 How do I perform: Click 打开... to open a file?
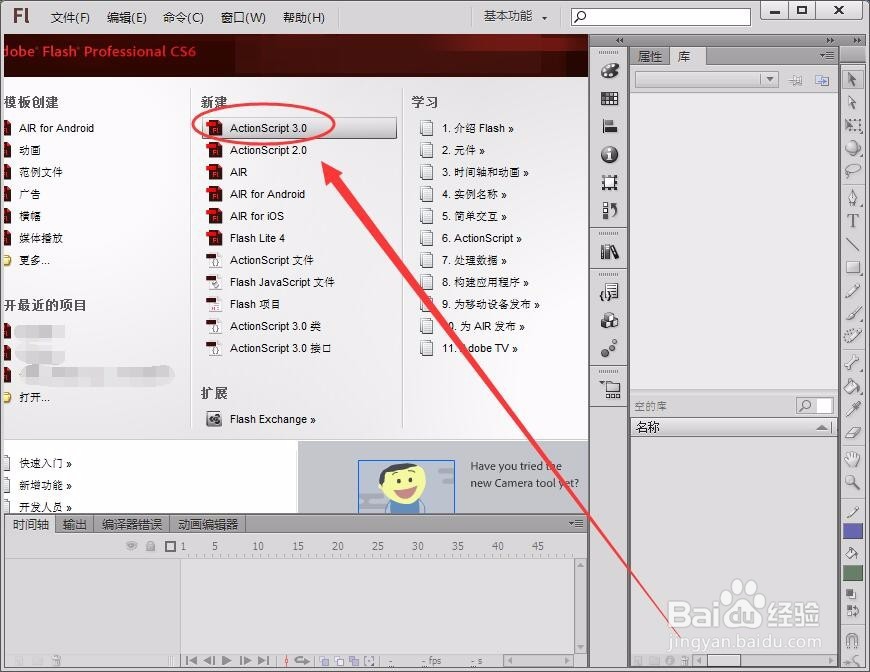[34, 397]
